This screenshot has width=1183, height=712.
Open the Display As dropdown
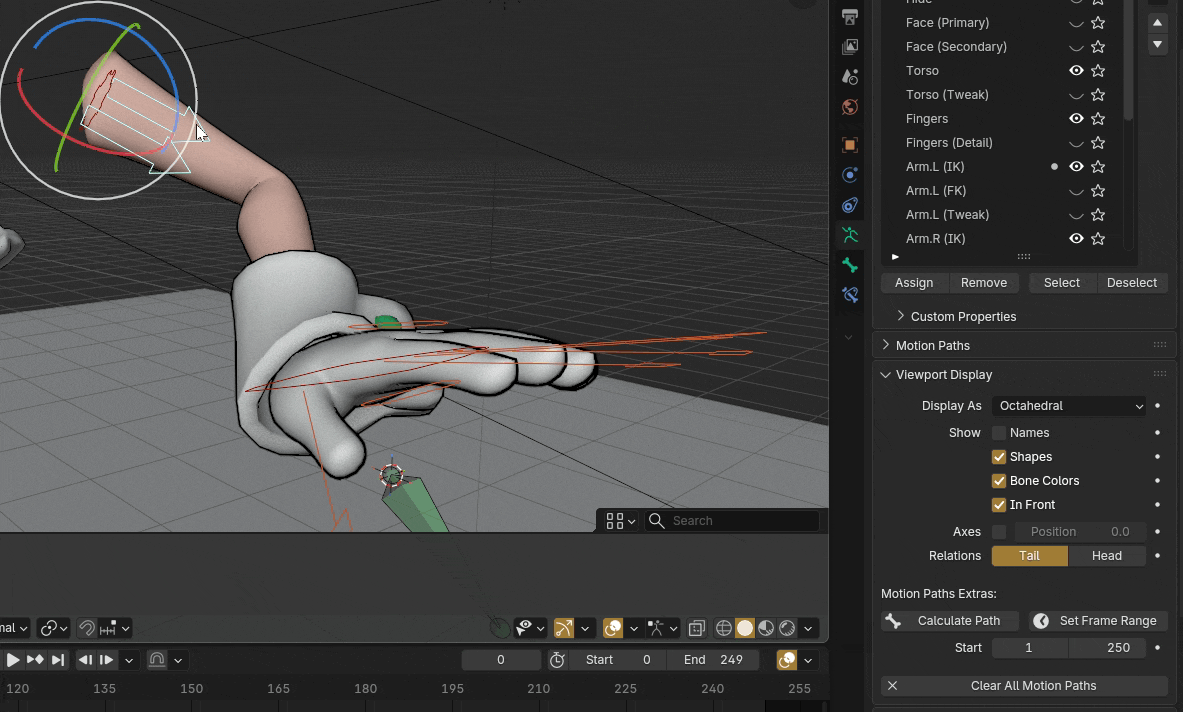tap(1069, 406)
